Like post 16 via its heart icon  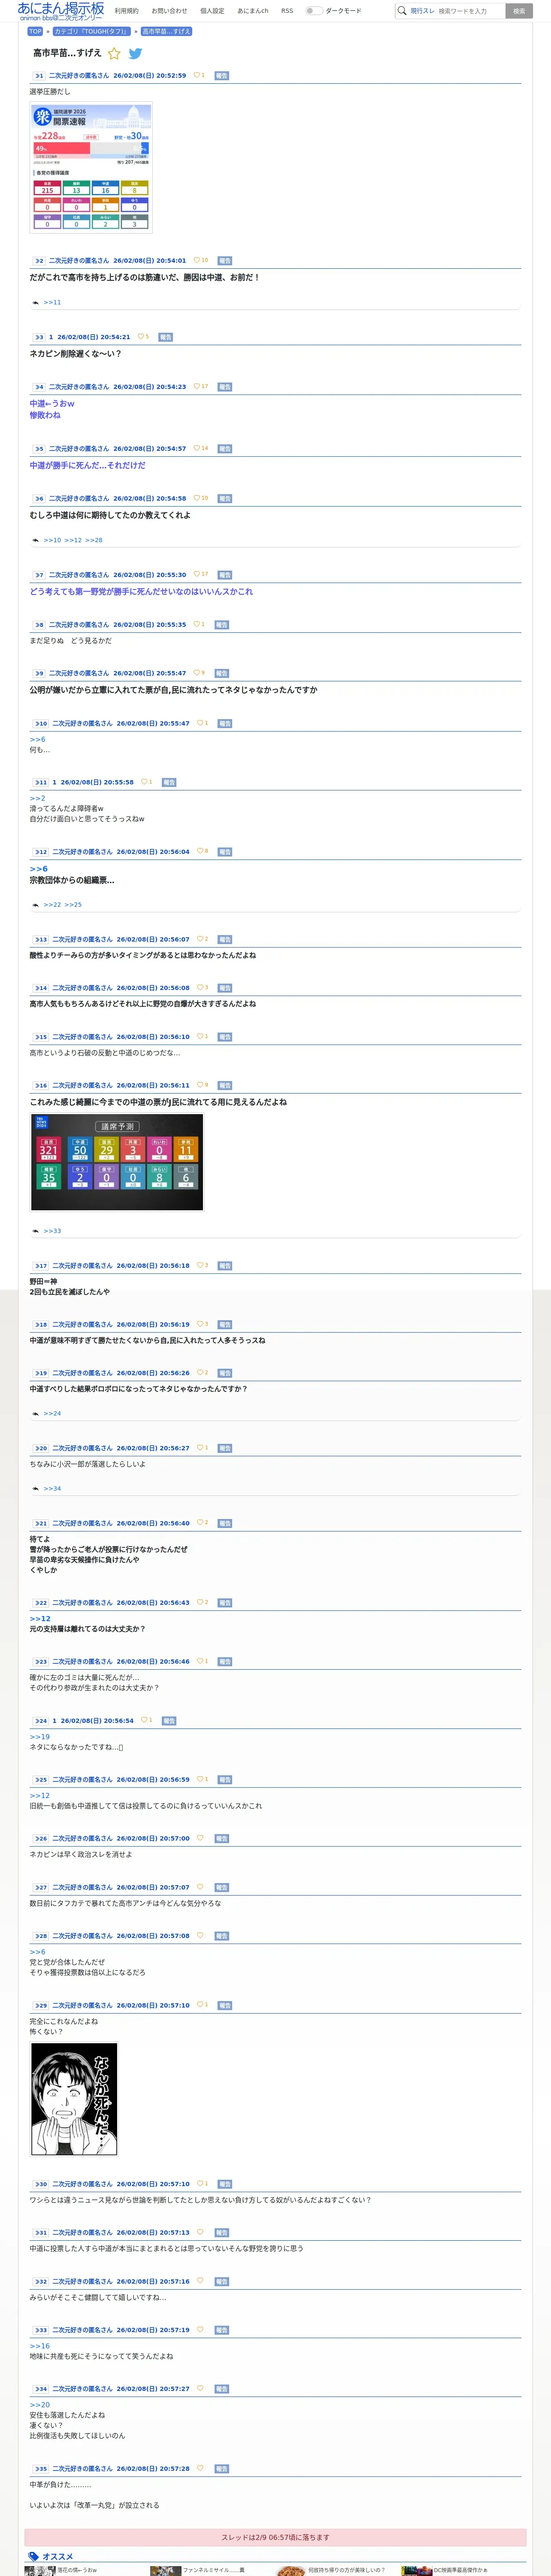199,1085
